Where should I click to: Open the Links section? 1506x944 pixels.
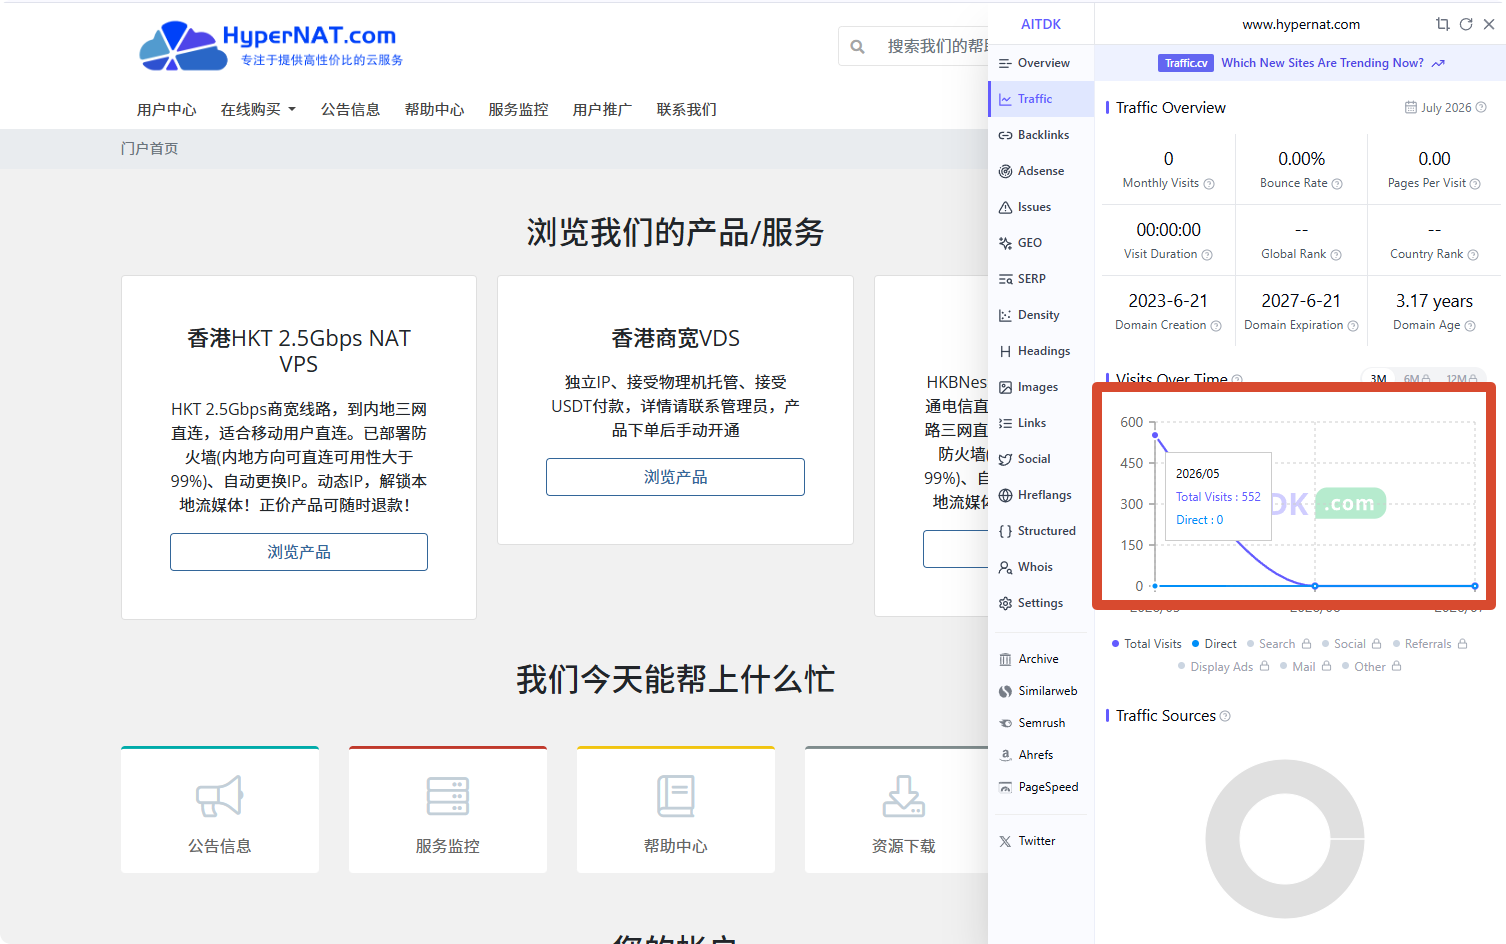click(x=1040, y=423)
